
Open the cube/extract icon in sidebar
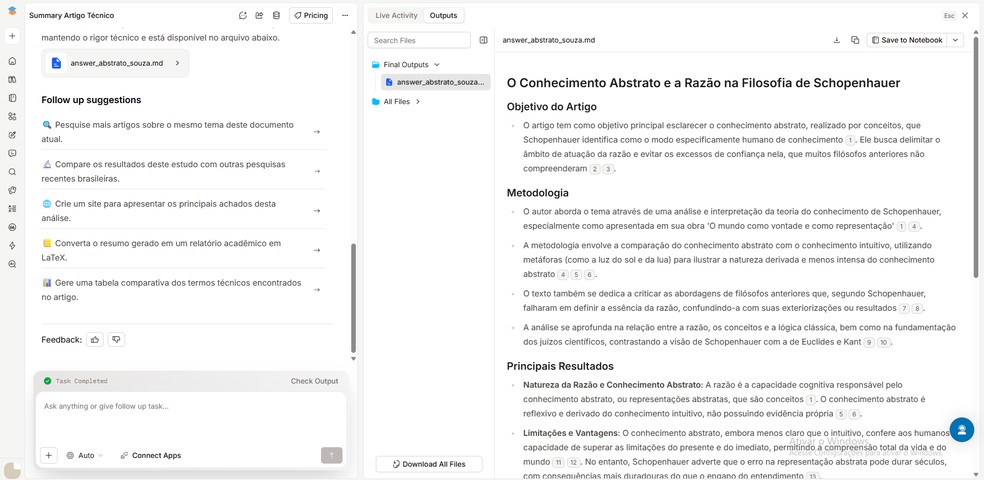click(12, 190)
